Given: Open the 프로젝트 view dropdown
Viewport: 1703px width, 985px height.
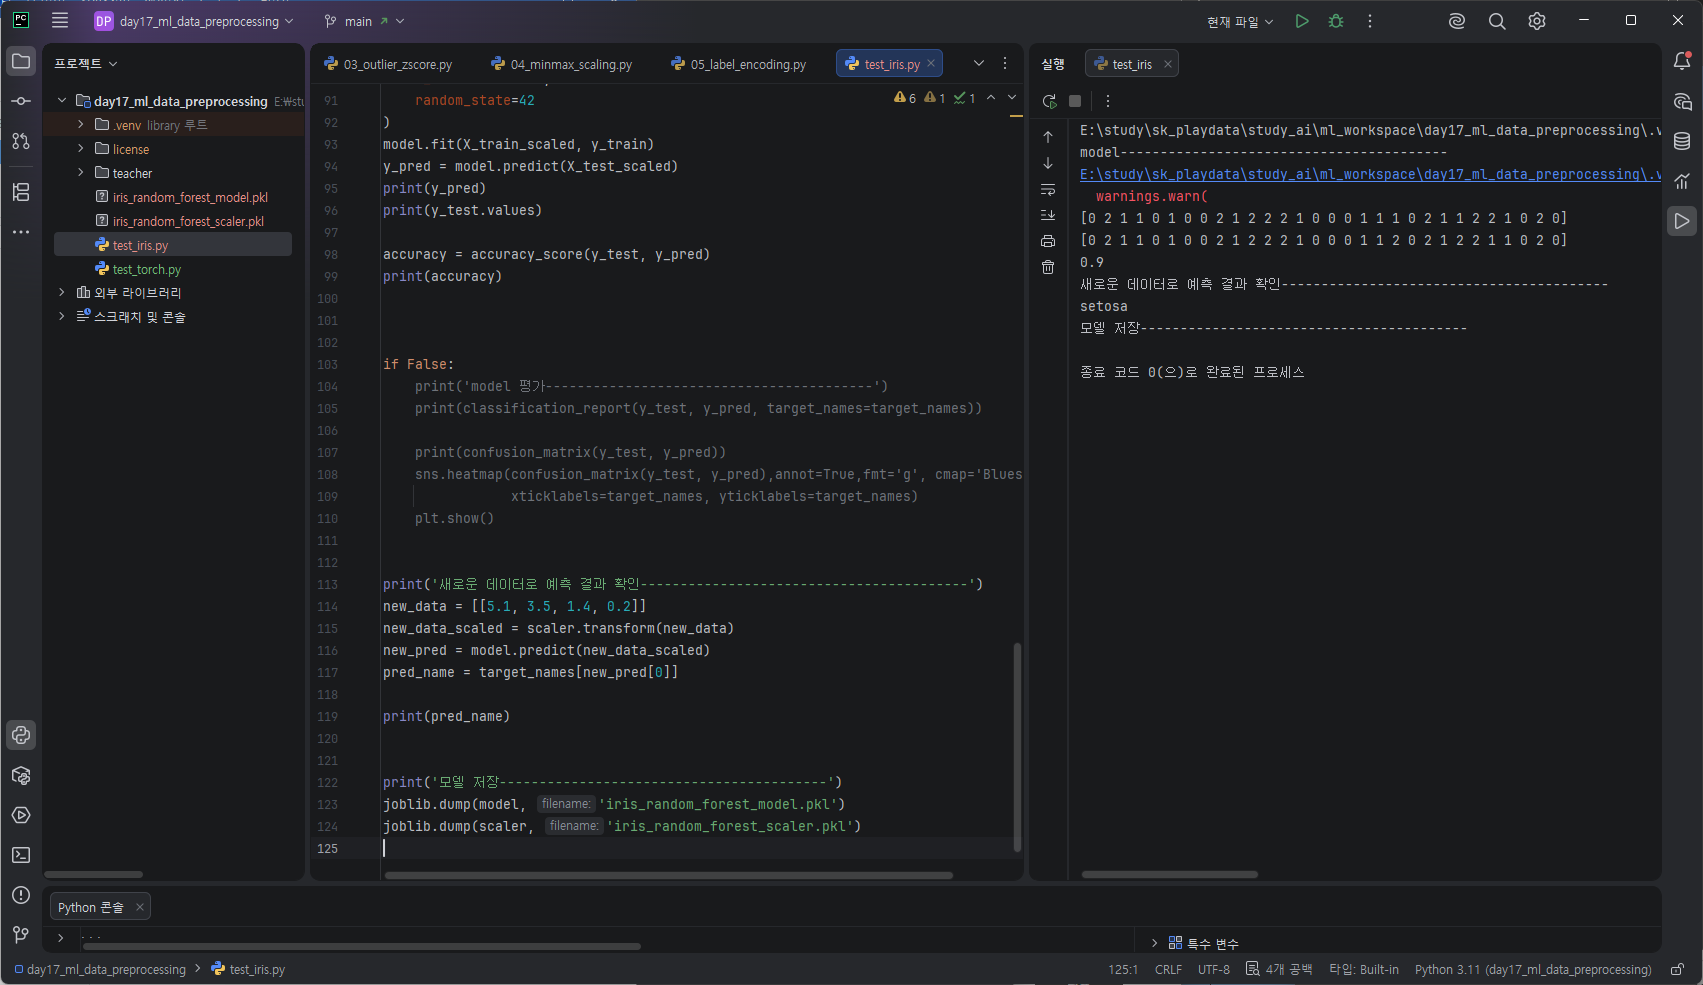Looking at the screenshot, I should pyautogui.click(x=86, y=63).
